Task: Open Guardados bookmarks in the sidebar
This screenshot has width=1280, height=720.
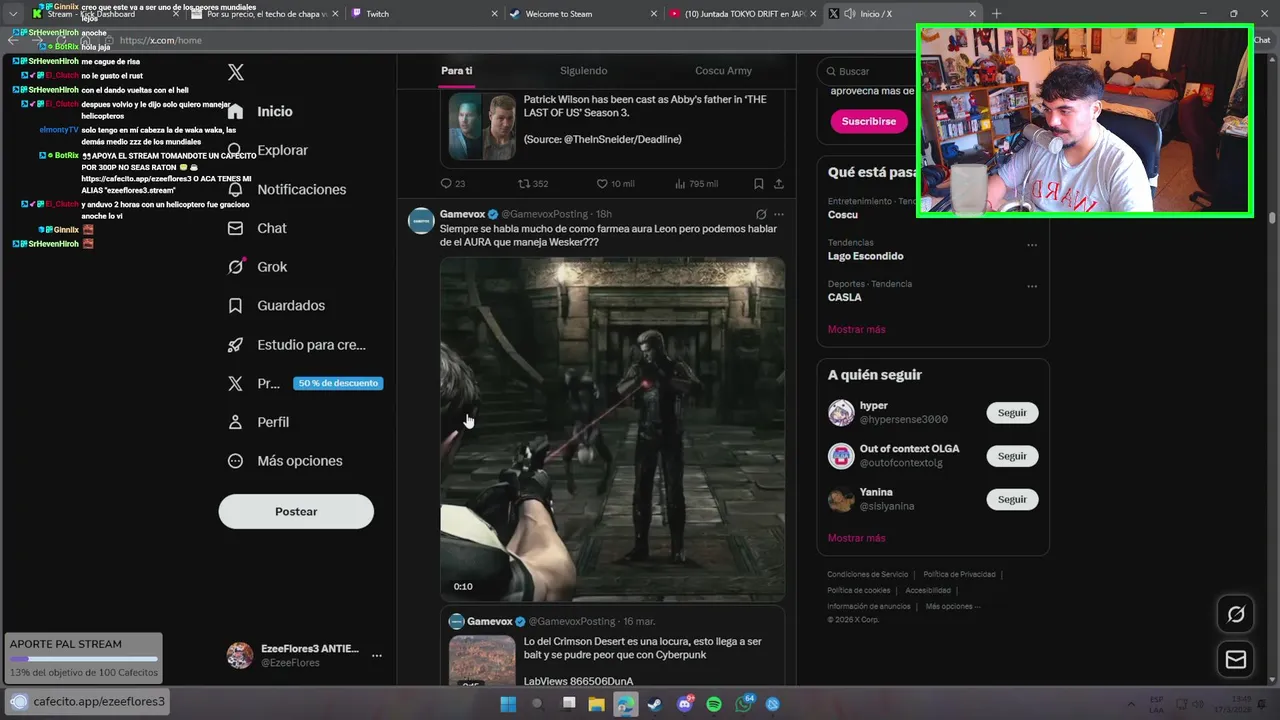Action: pos(276,305)
